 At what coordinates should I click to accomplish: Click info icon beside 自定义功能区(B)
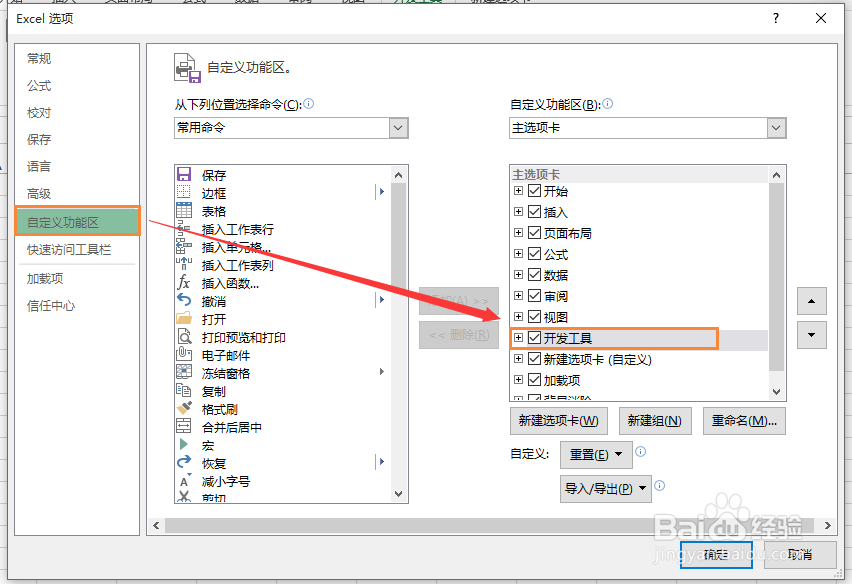click(607, 103)
